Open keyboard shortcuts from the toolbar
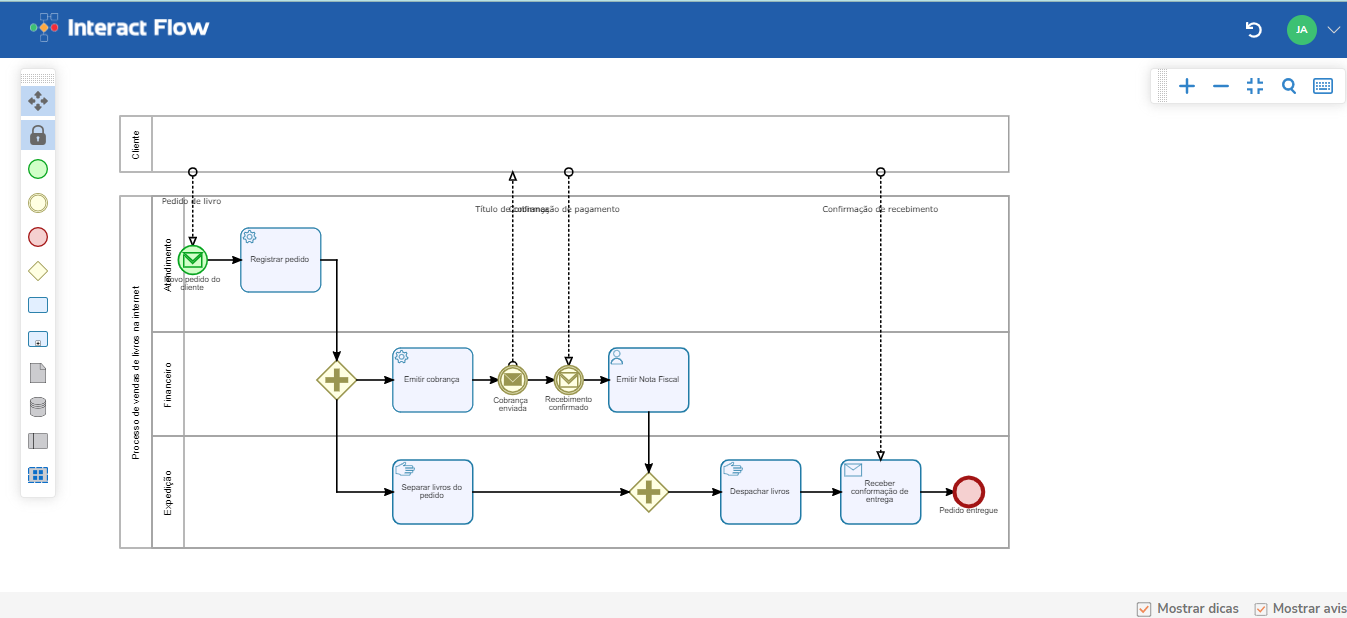Screen dimensions: 1347x618 click(1323, 86)
